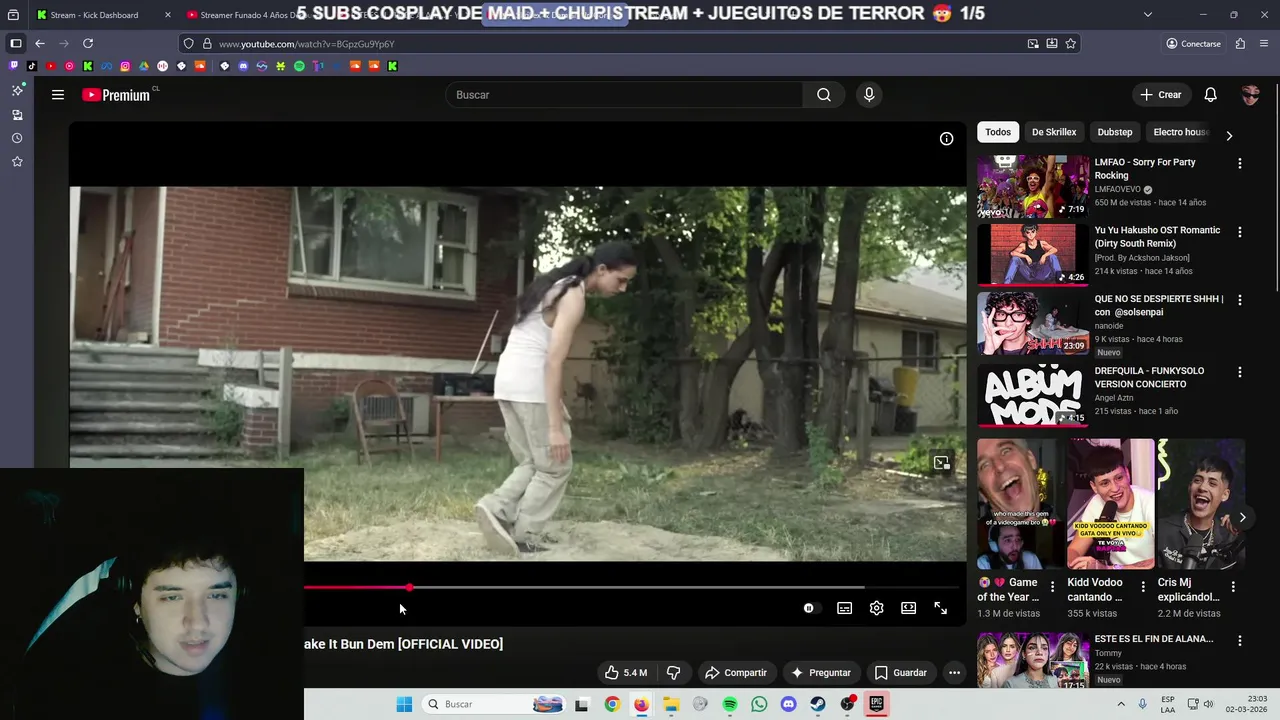Enter fullscreen in the video player
This screenshot has width=1280, height=720.
point(940,608)
